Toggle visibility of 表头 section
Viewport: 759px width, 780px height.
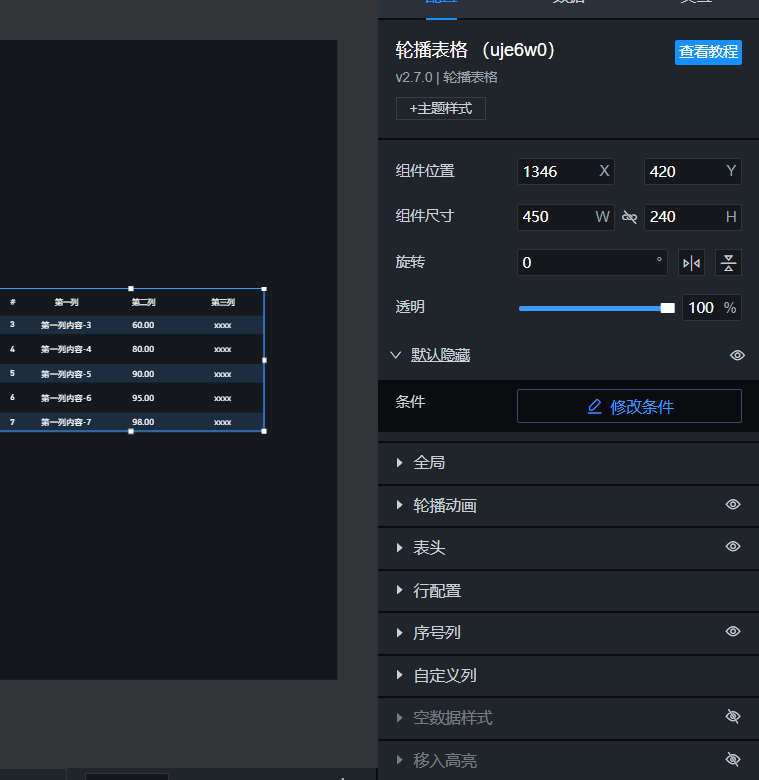pyautogui.click(x=733, y=546)
